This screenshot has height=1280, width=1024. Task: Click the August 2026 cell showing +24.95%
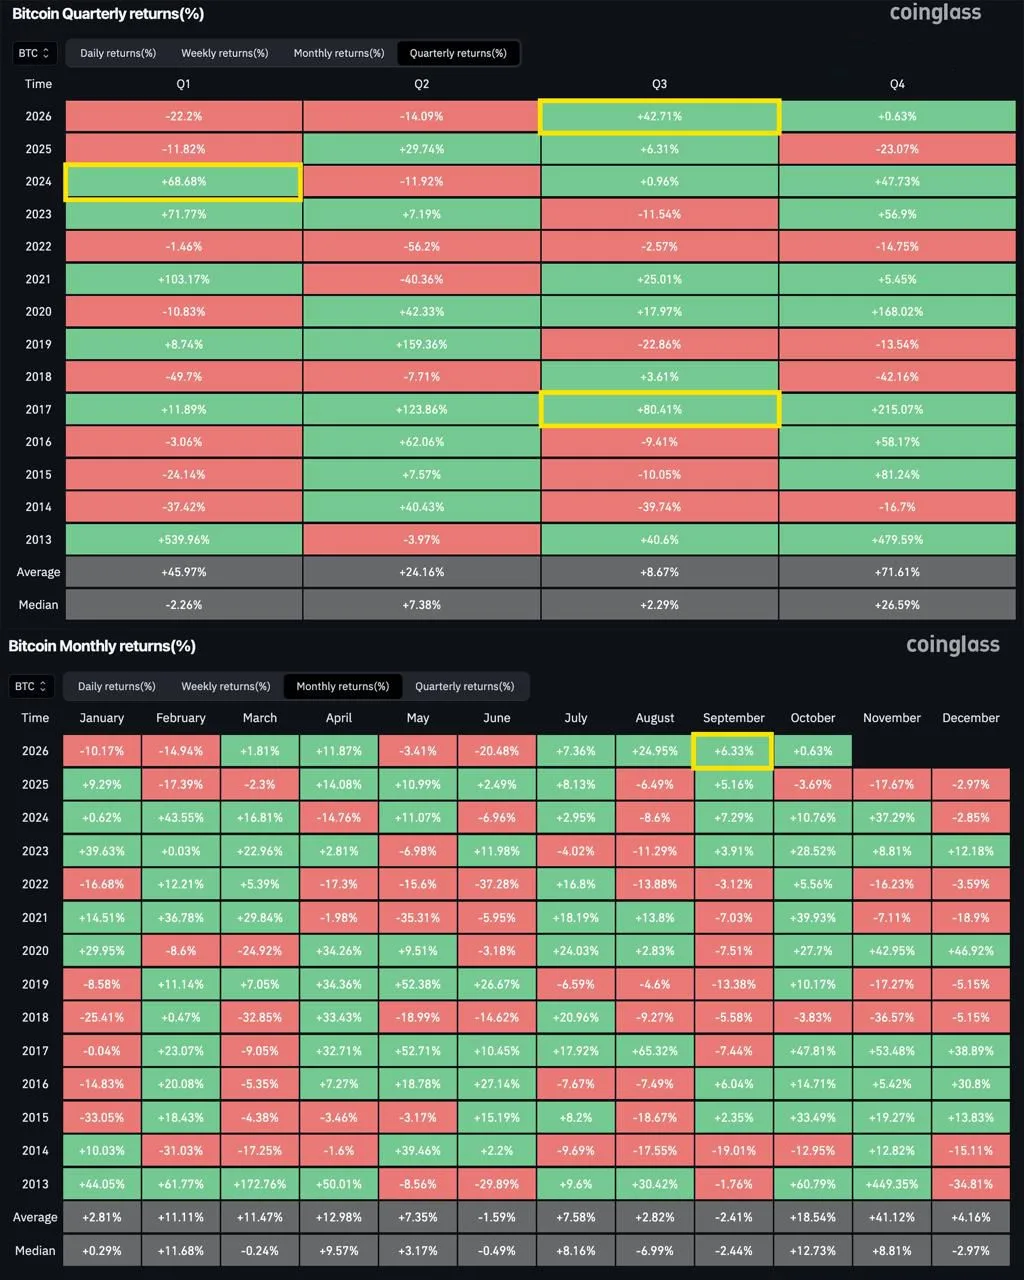[x=655, y=751]
